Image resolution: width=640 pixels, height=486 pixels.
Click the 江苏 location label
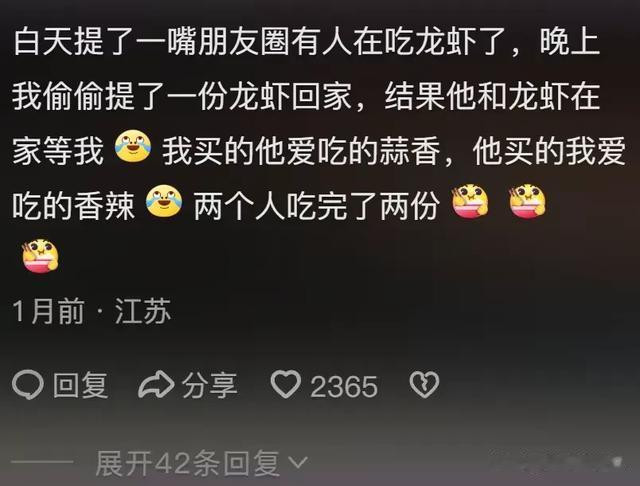pos(142,311)
